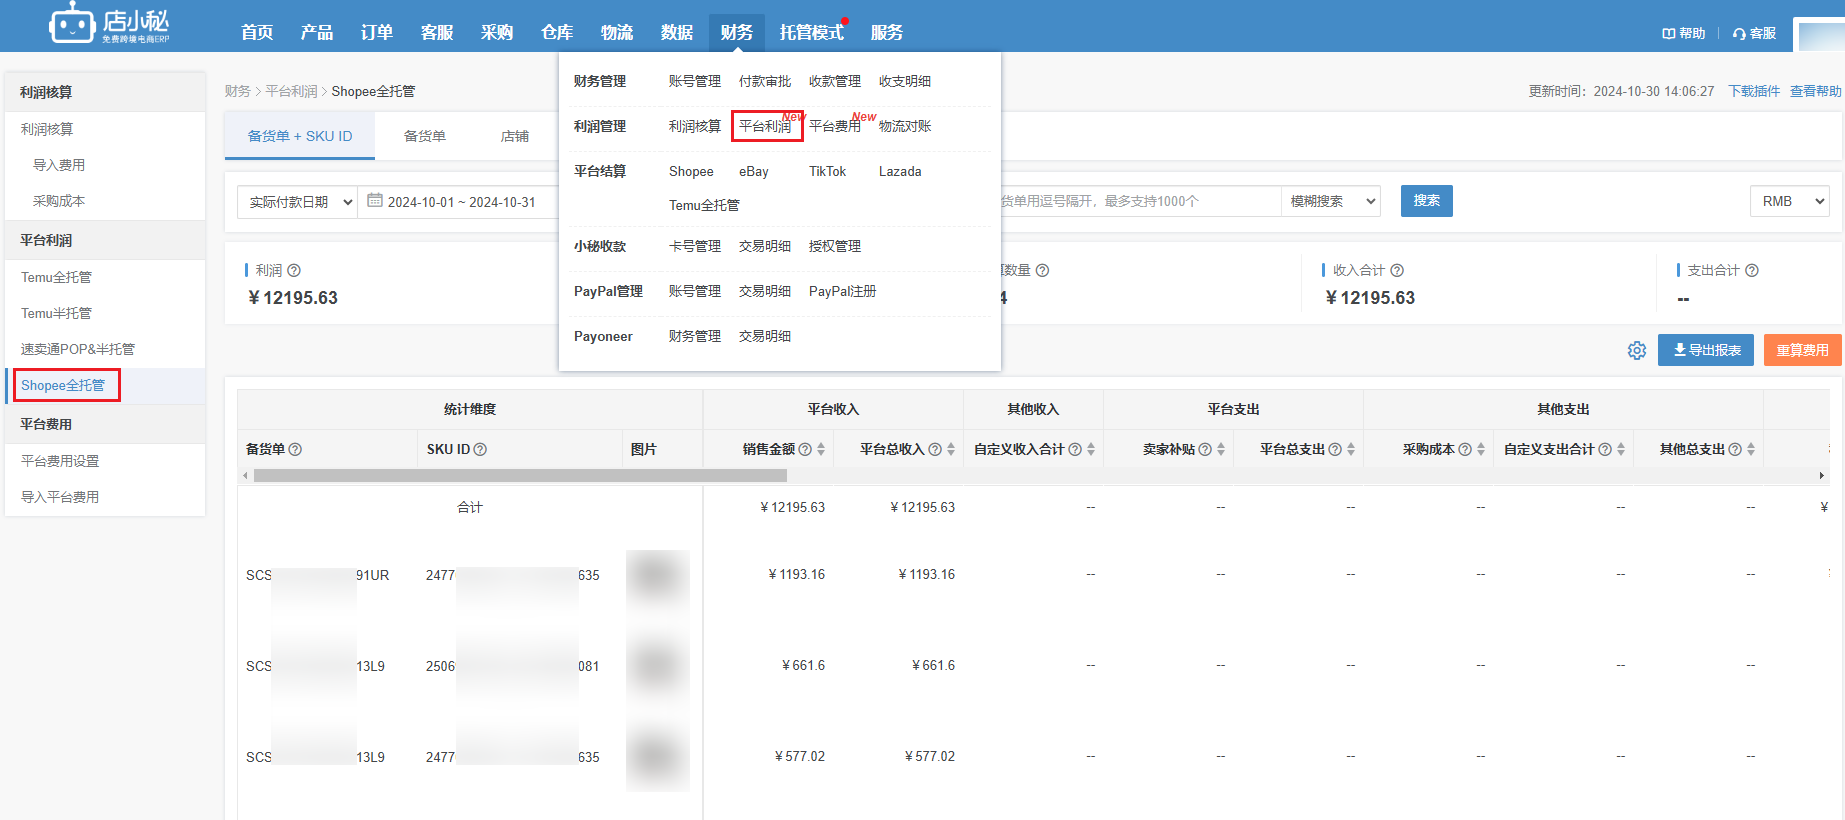The height and width of the screenshot is (820, 1845).
Task: Click 平台利润 in the breadcrumb
Action: tap(291, 91)
